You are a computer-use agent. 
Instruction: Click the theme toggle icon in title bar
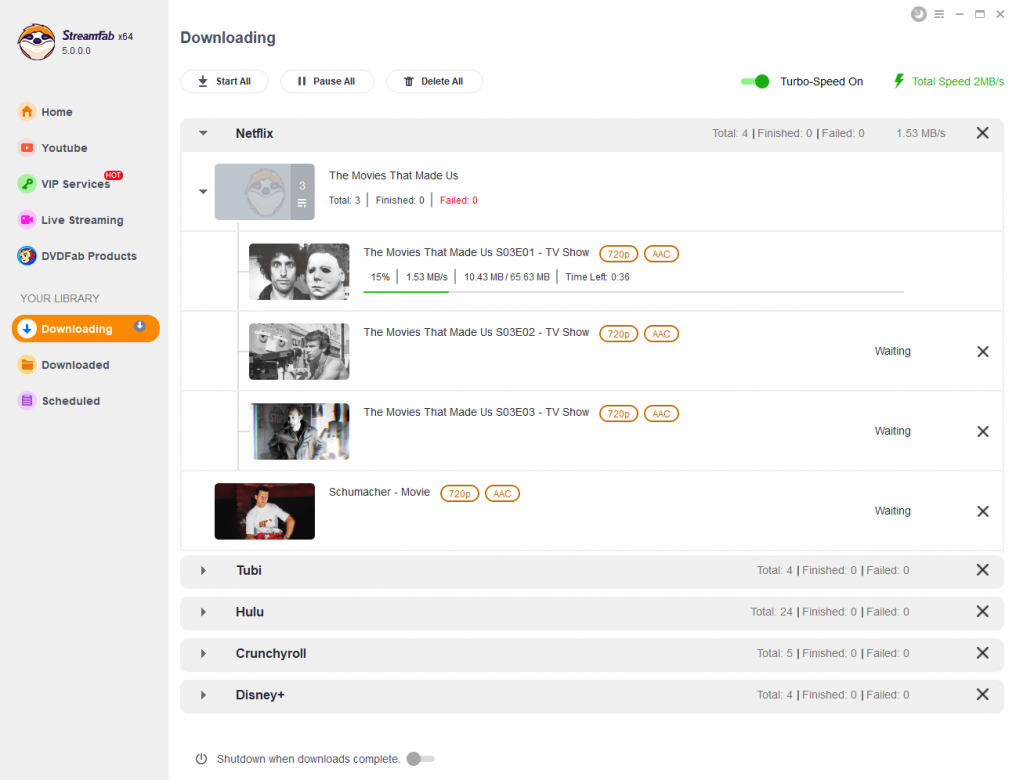[x=918, y=14]
